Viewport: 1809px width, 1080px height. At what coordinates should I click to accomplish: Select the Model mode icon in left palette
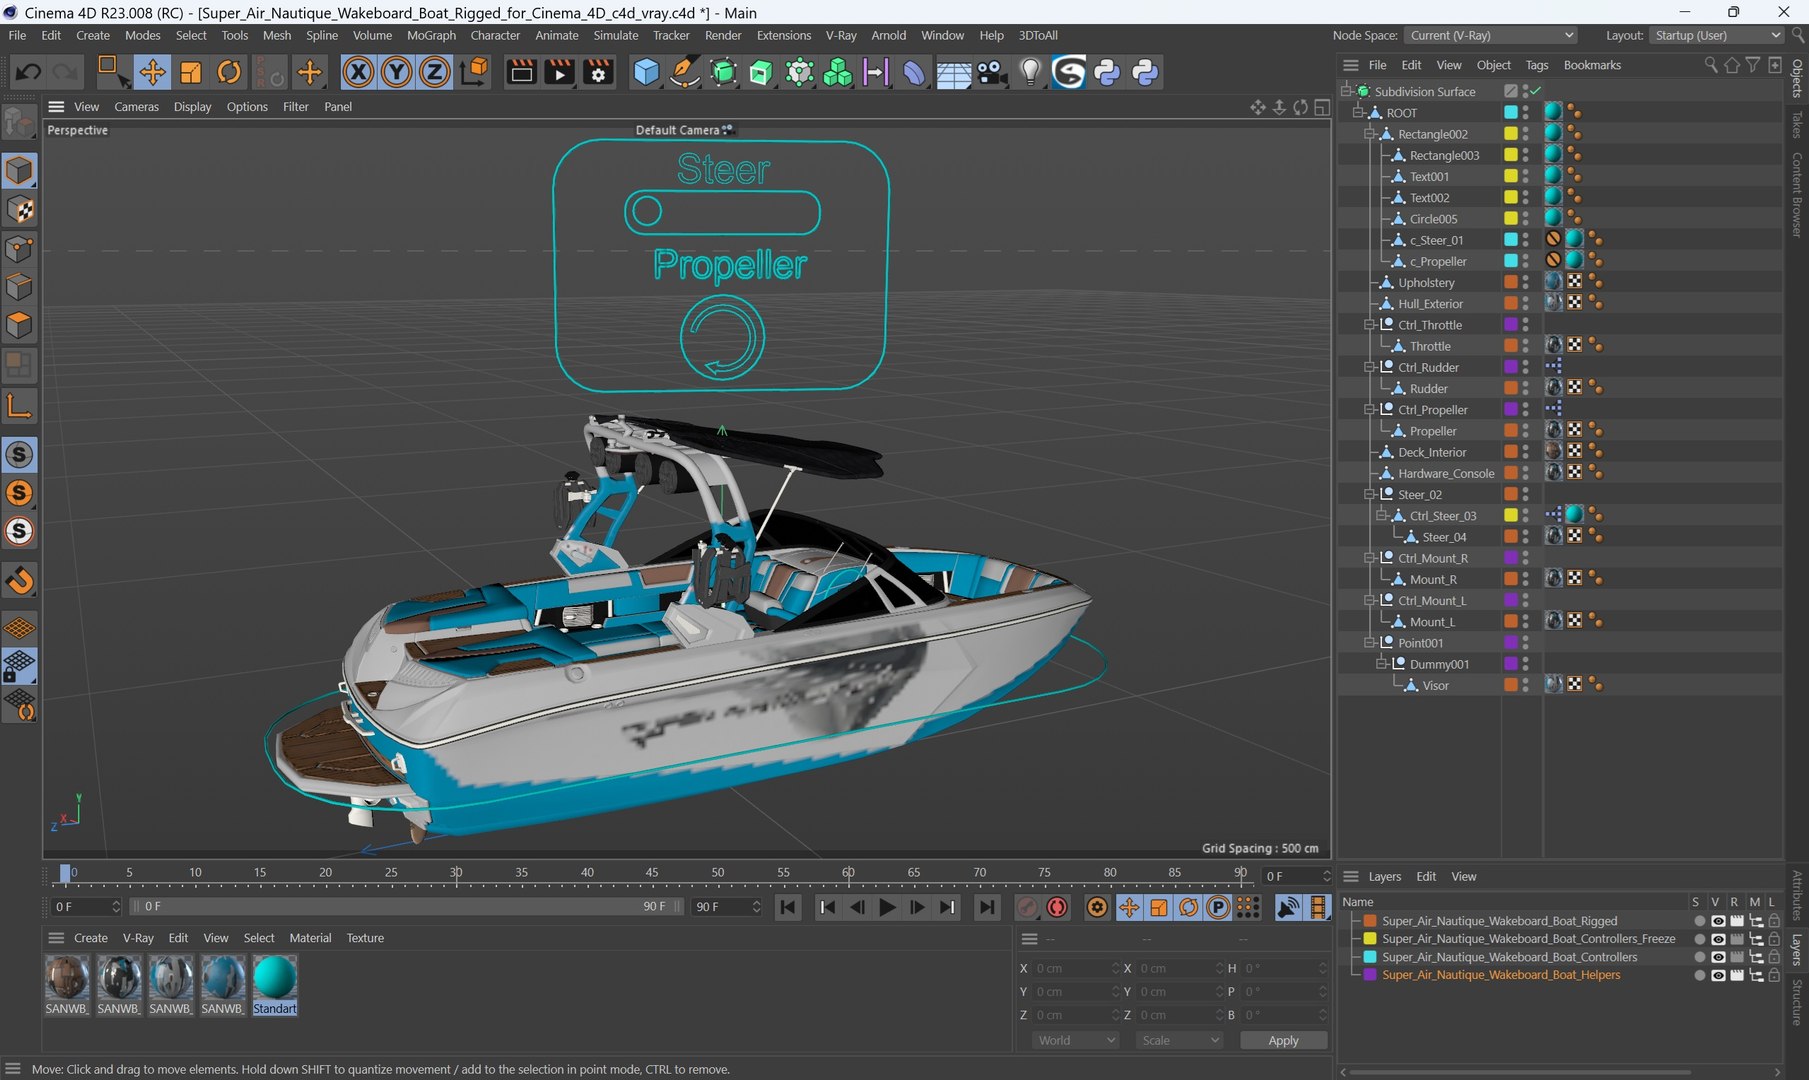[x=19, y=170]
